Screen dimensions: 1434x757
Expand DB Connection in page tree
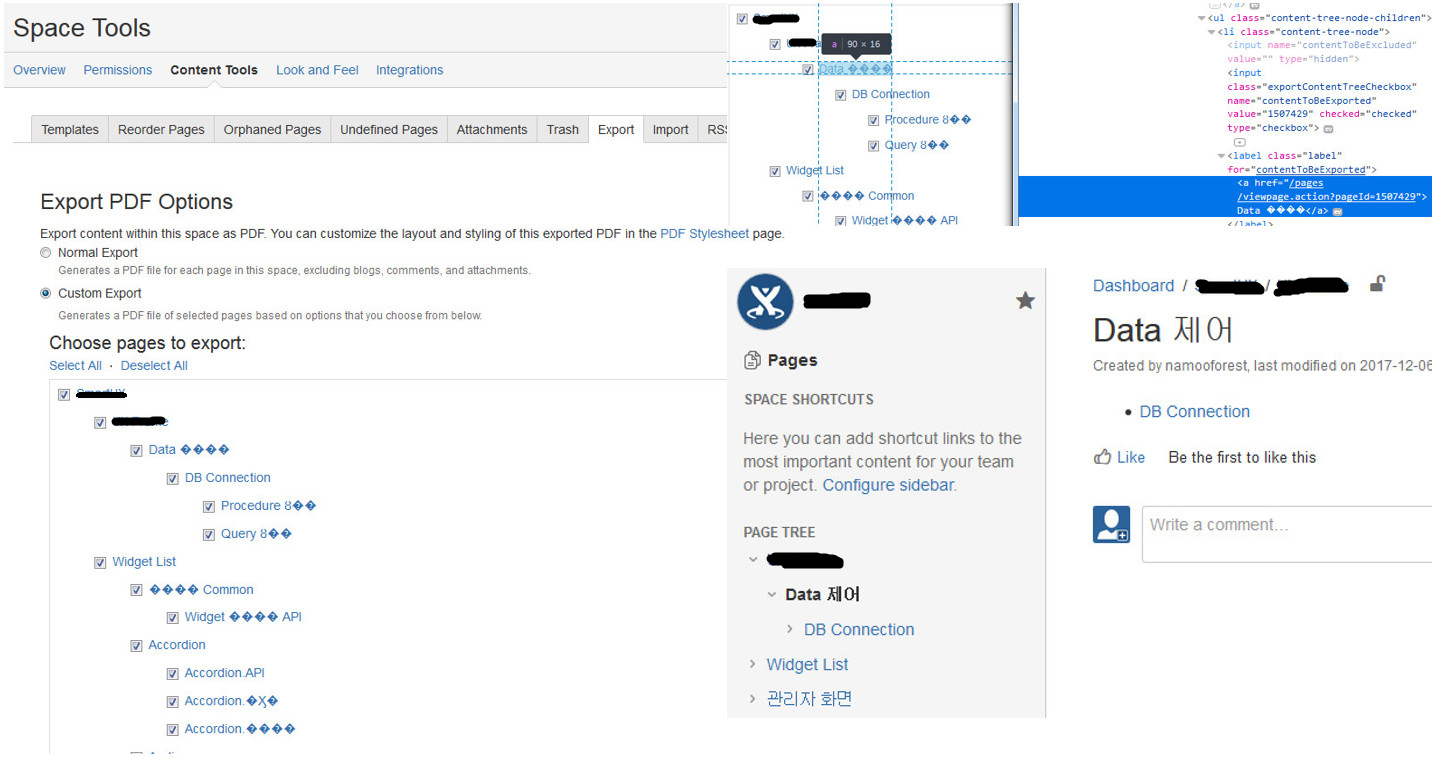(x=790, y=629)
